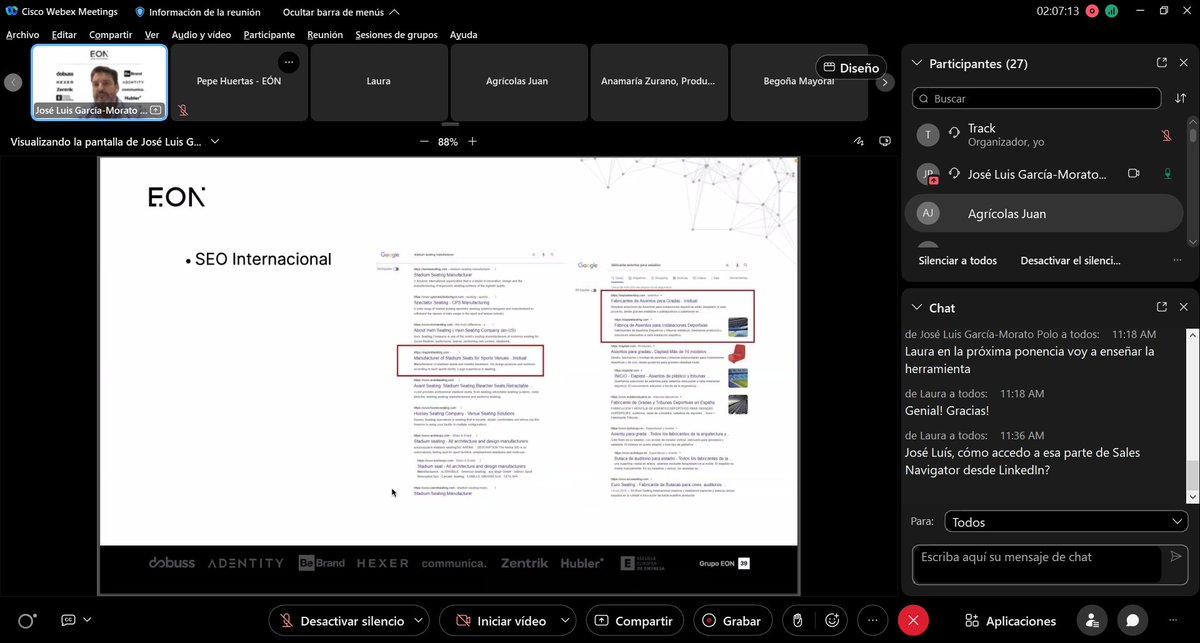Click the chat message input field
1200x643 pixels.
point(1037,564)
